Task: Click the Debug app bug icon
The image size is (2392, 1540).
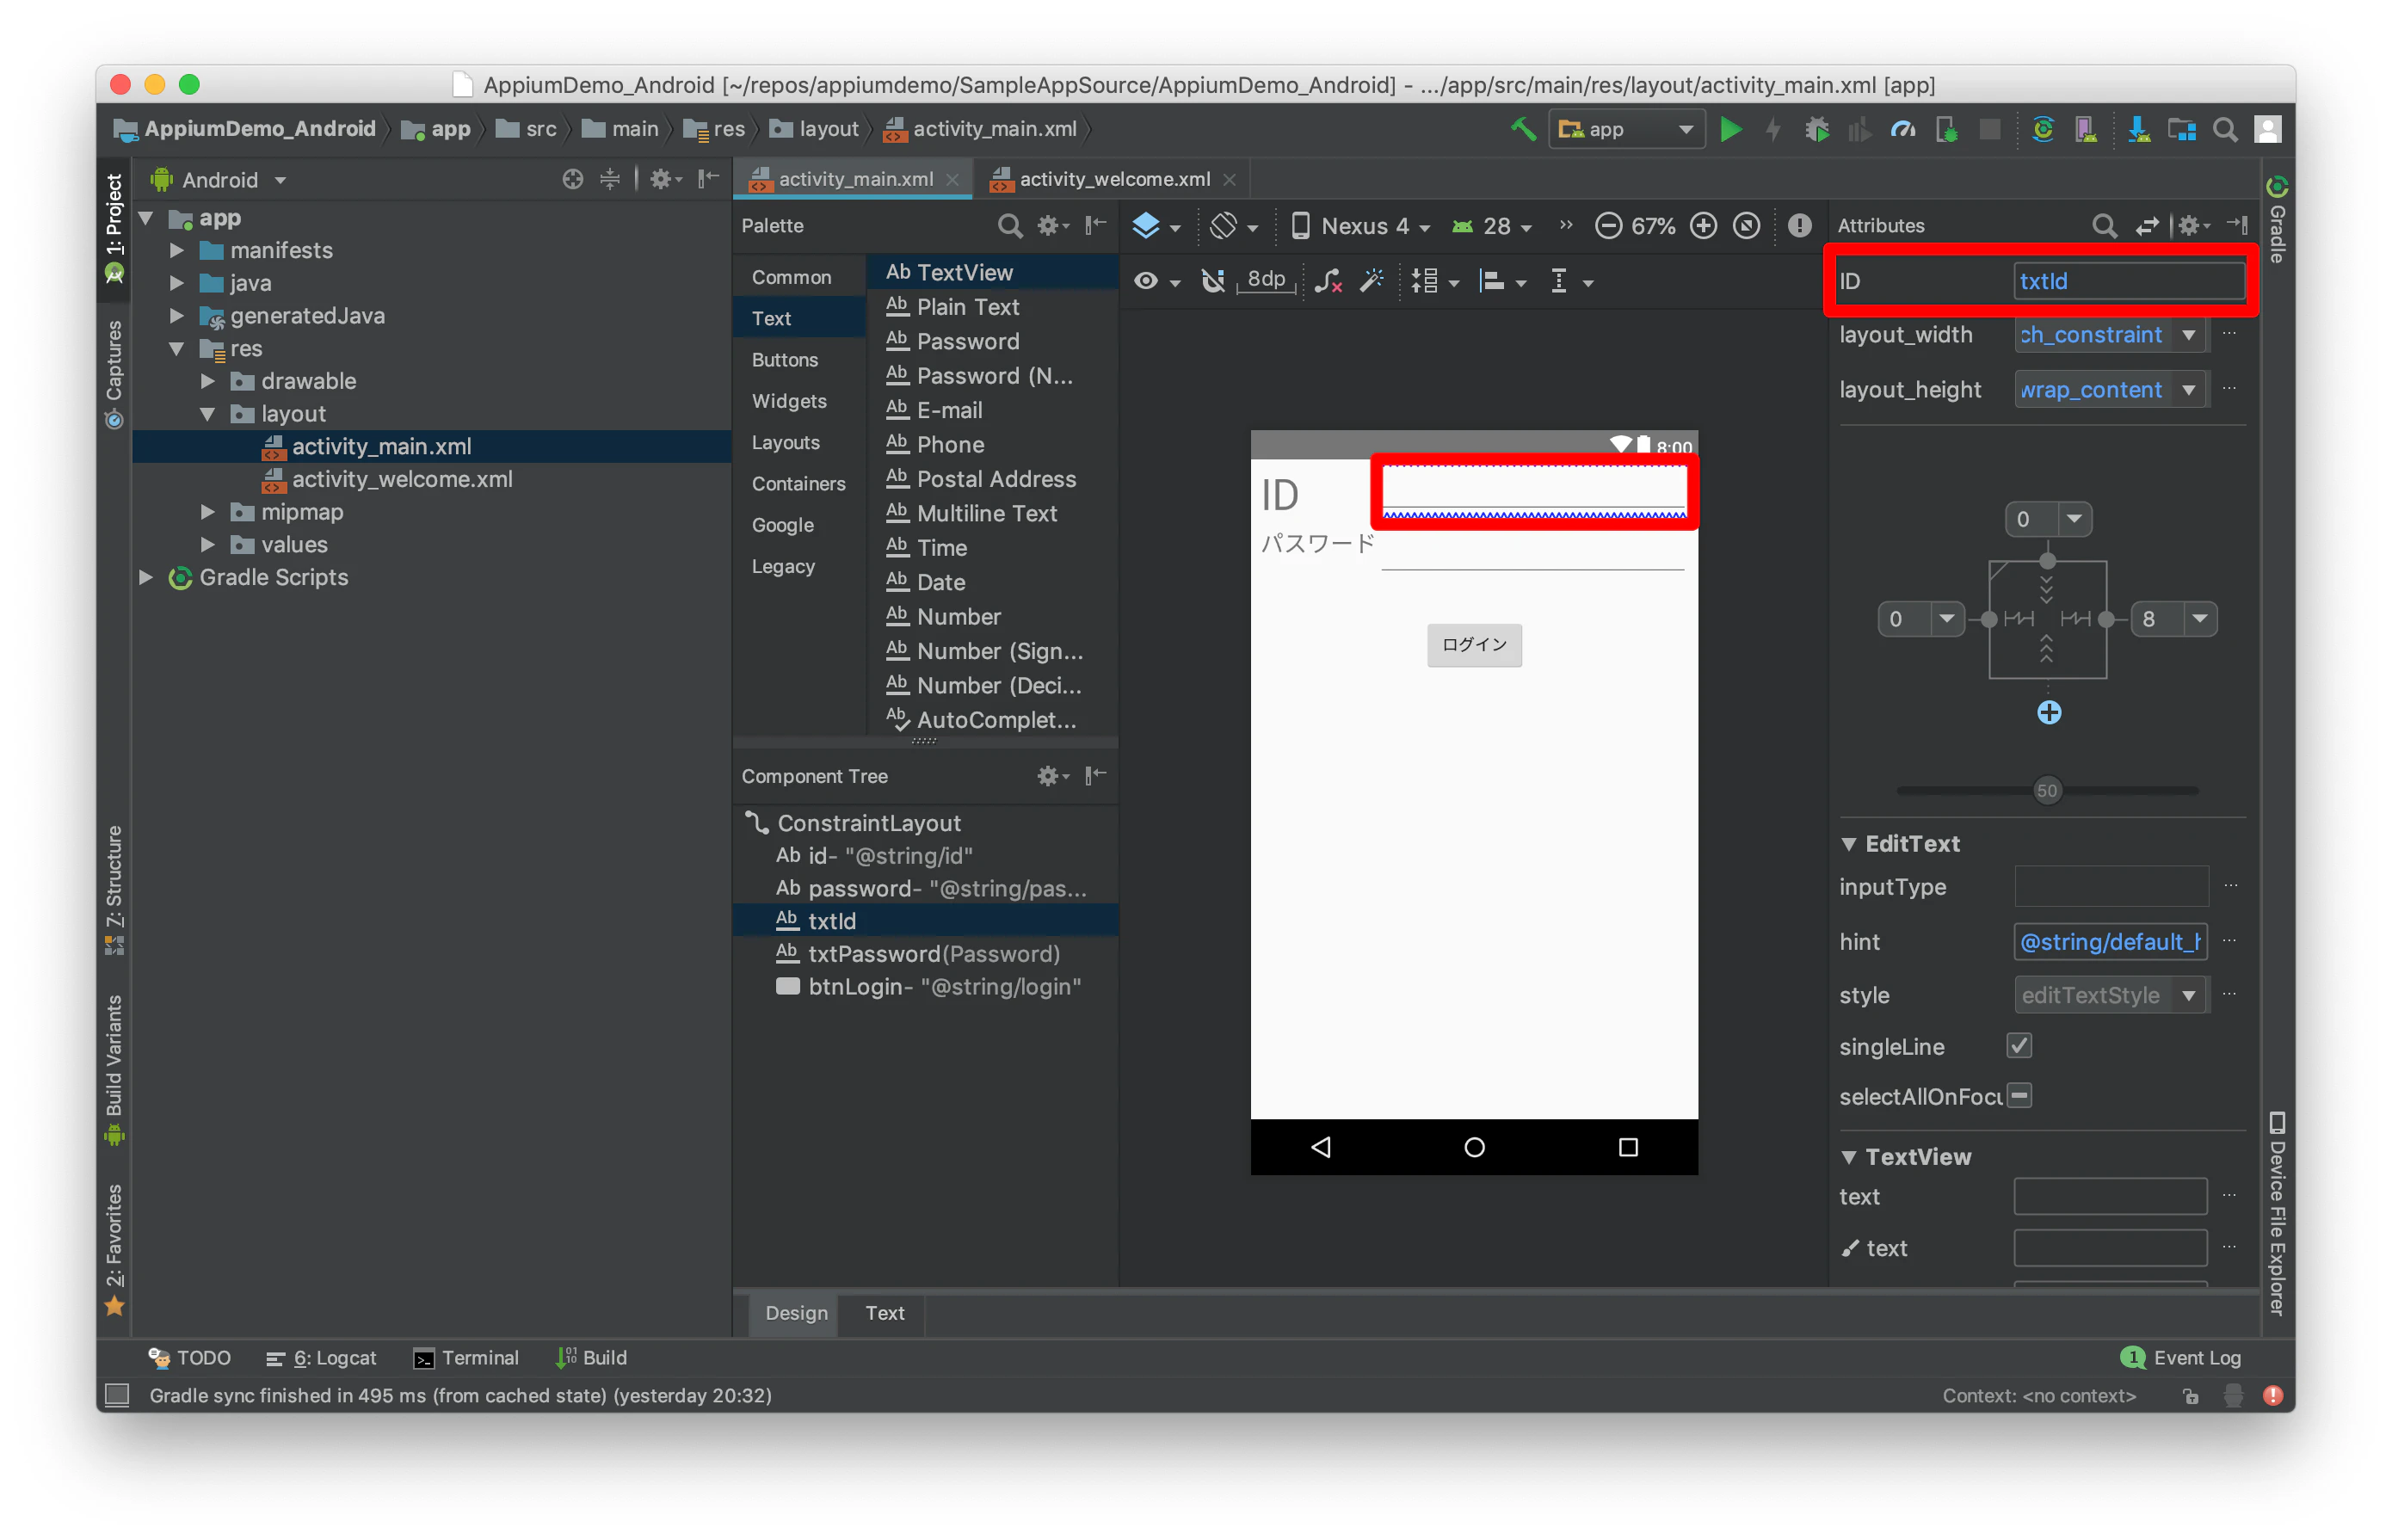Action: pyautogui.click(x=1817, y=129)
